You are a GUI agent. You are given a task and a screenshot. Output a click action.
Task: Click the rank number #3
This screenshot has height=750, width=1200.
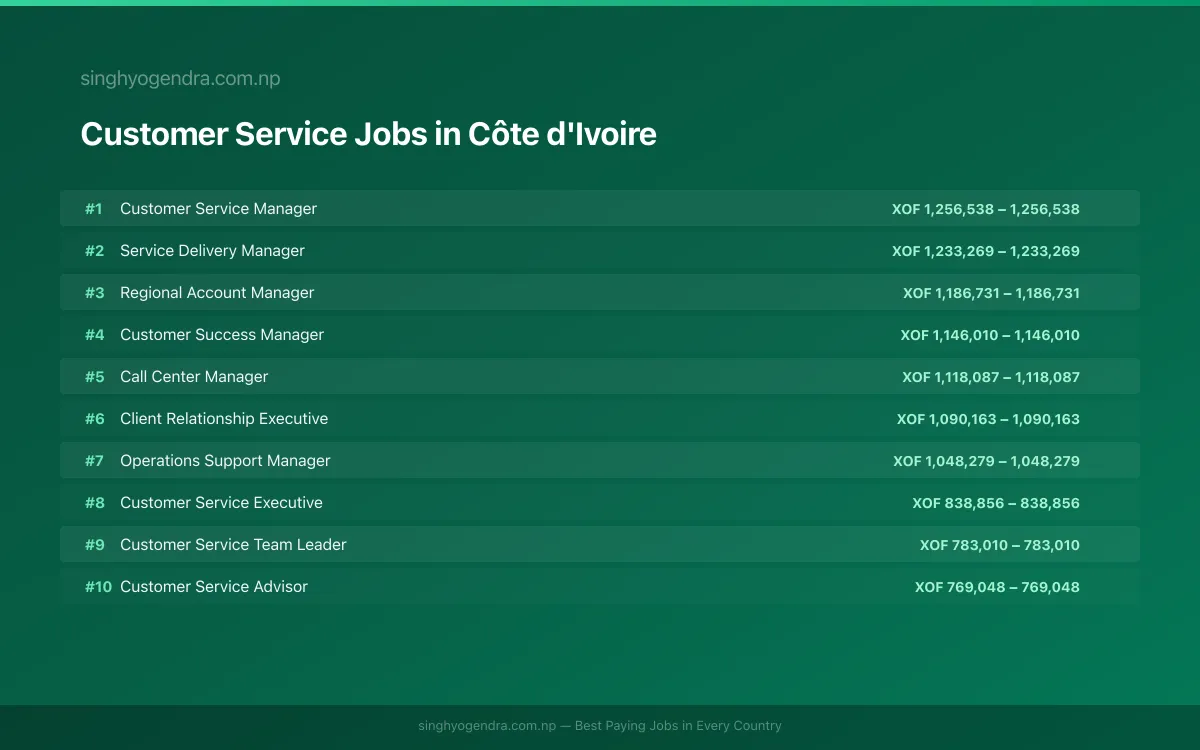point(94,293)
